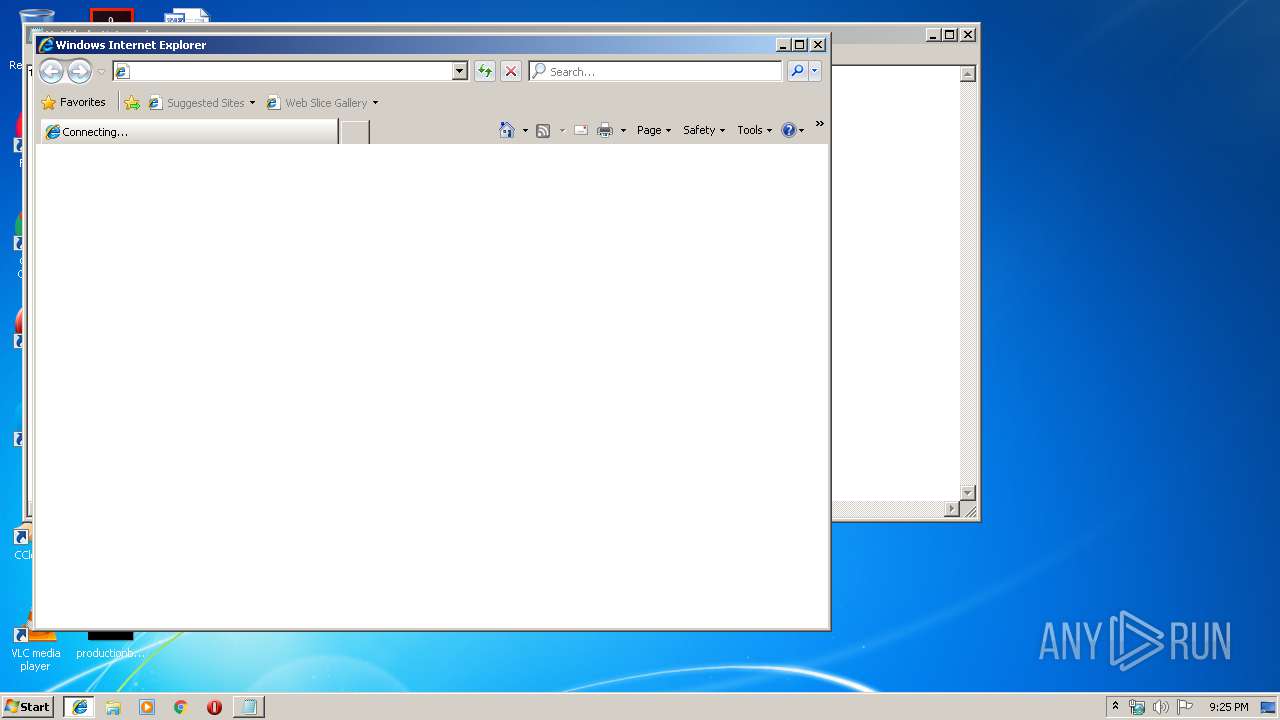1280x720 pixels.
Task: Open the recent pages dropdown beside Forward
Action: (x=101, y=72)
